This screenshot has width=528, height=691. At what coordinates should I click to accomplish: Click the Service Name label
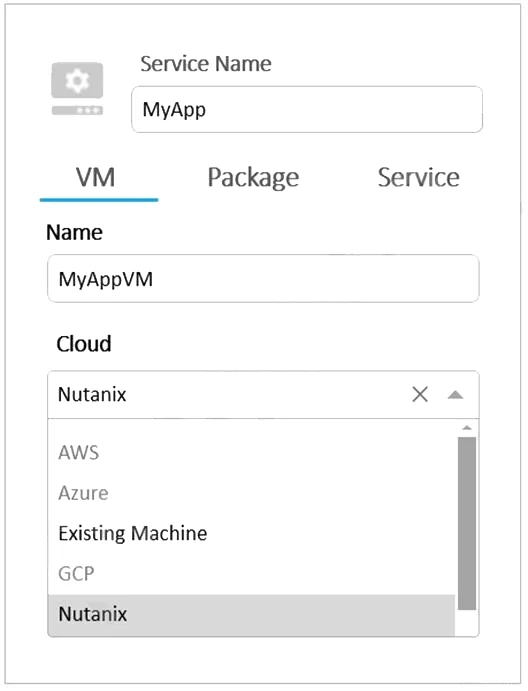pyautogui.click(x=206, y=64)
